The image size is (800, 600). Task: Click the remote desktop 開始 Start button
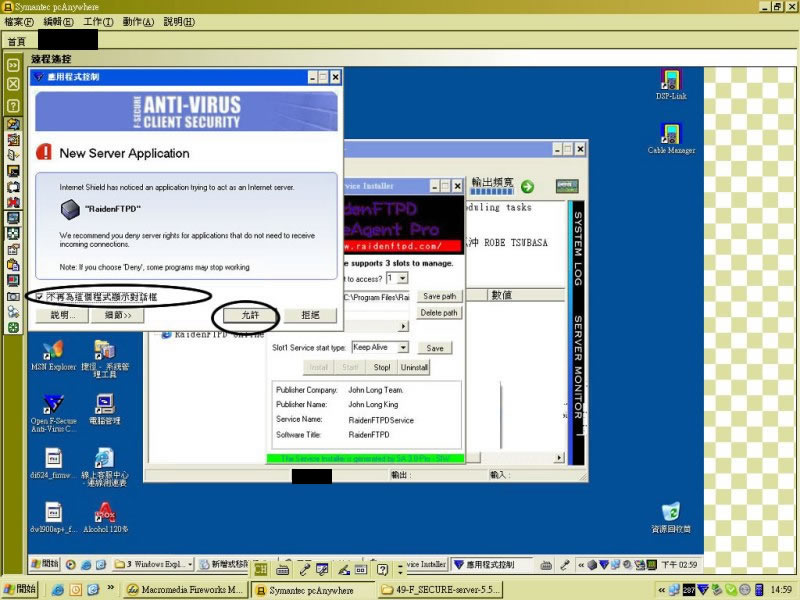45,564
